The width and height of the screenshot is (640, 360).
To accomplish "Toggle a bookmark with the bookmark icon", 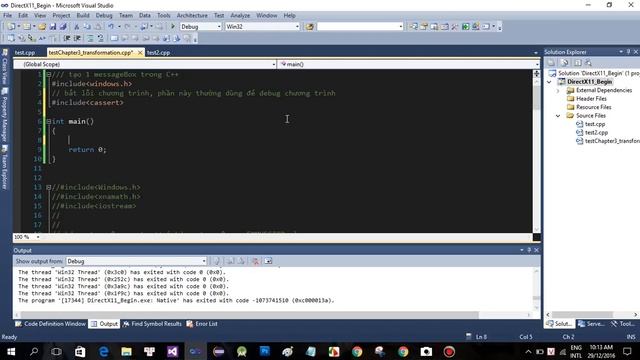I will [x=114, y=38].
